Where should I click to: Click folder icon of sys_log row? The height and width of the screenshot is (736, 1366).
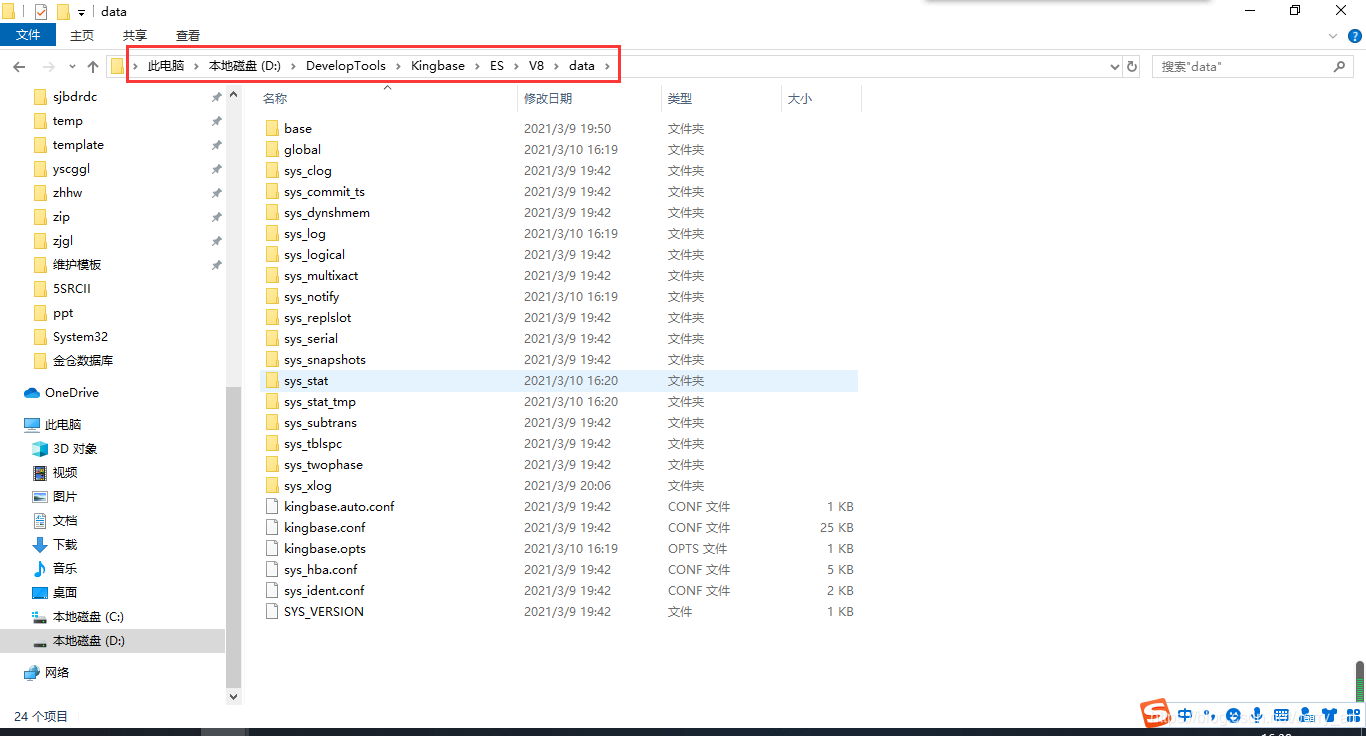point(272,233)
